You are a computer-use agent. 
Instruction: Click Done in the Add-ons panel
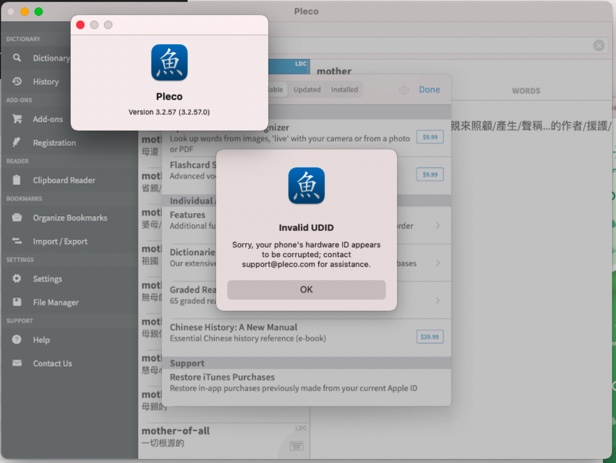(x=429, y=90)
